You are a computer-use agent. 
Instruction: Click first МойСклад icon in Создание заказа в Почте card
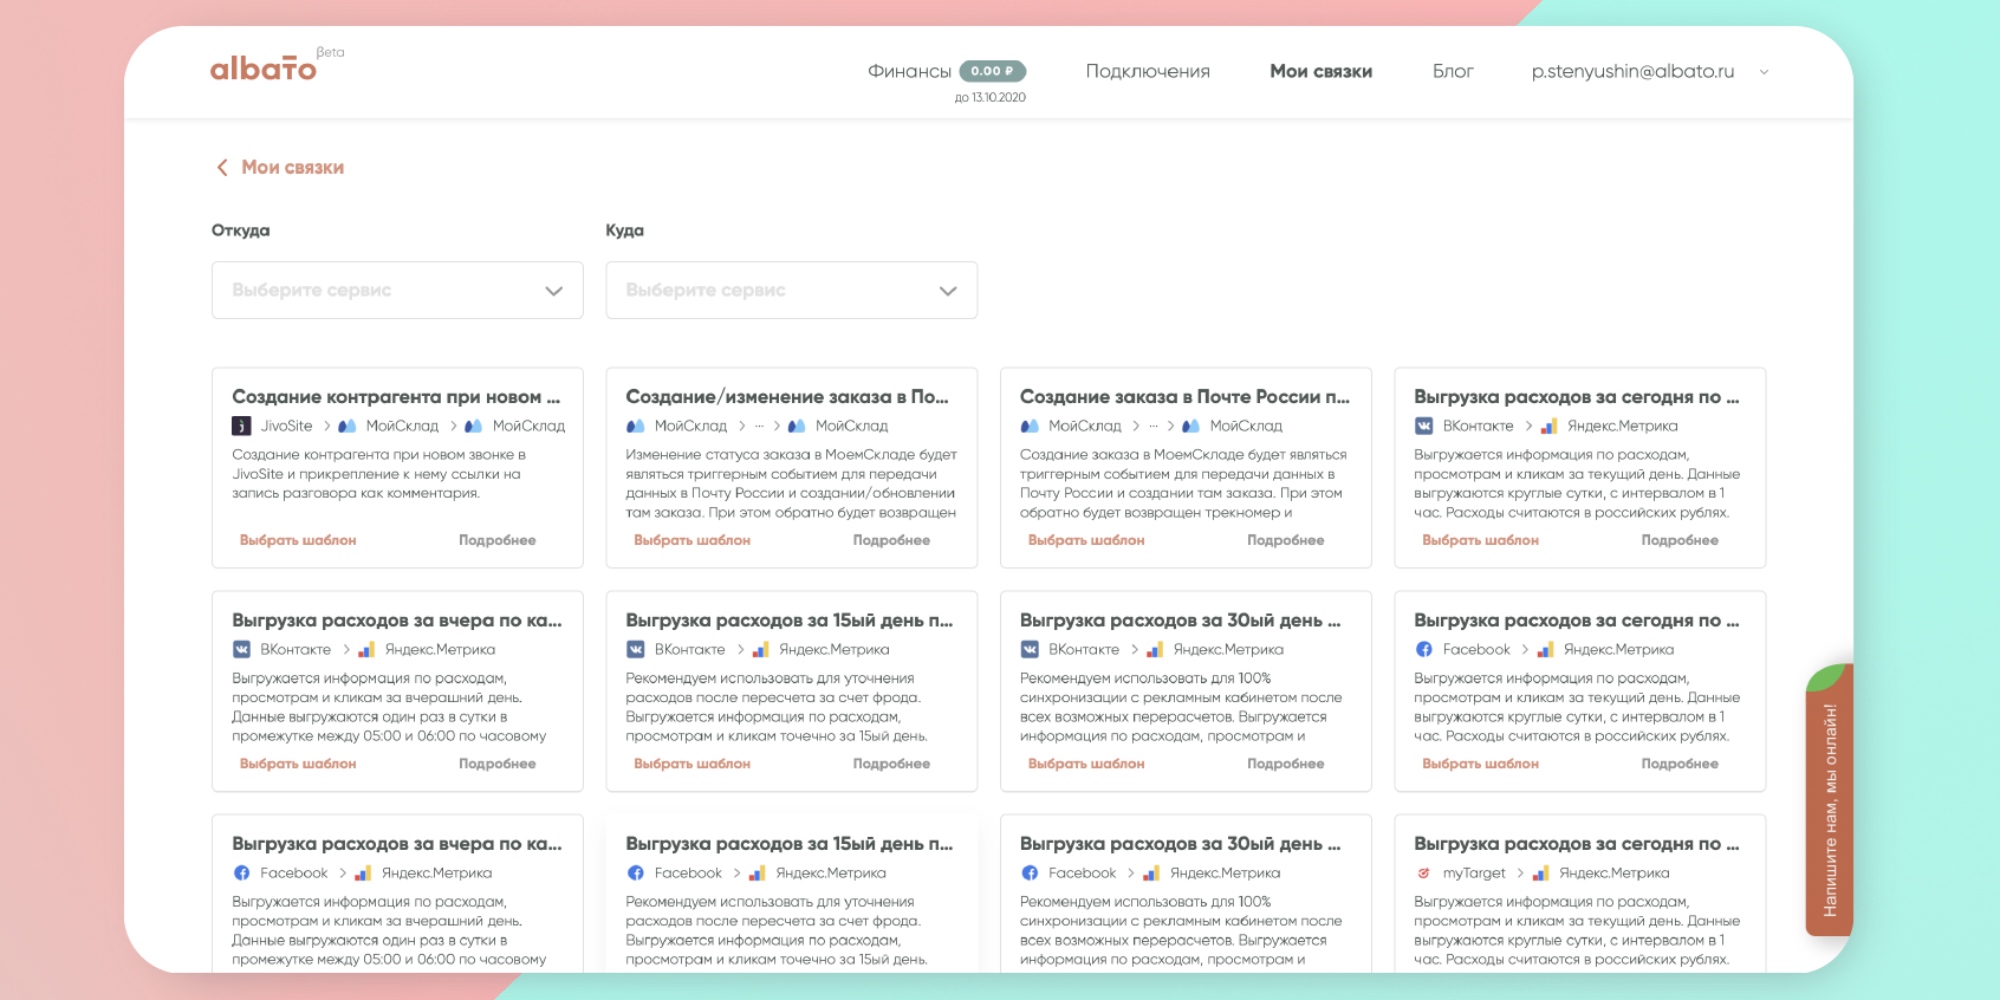[1030, 426]
